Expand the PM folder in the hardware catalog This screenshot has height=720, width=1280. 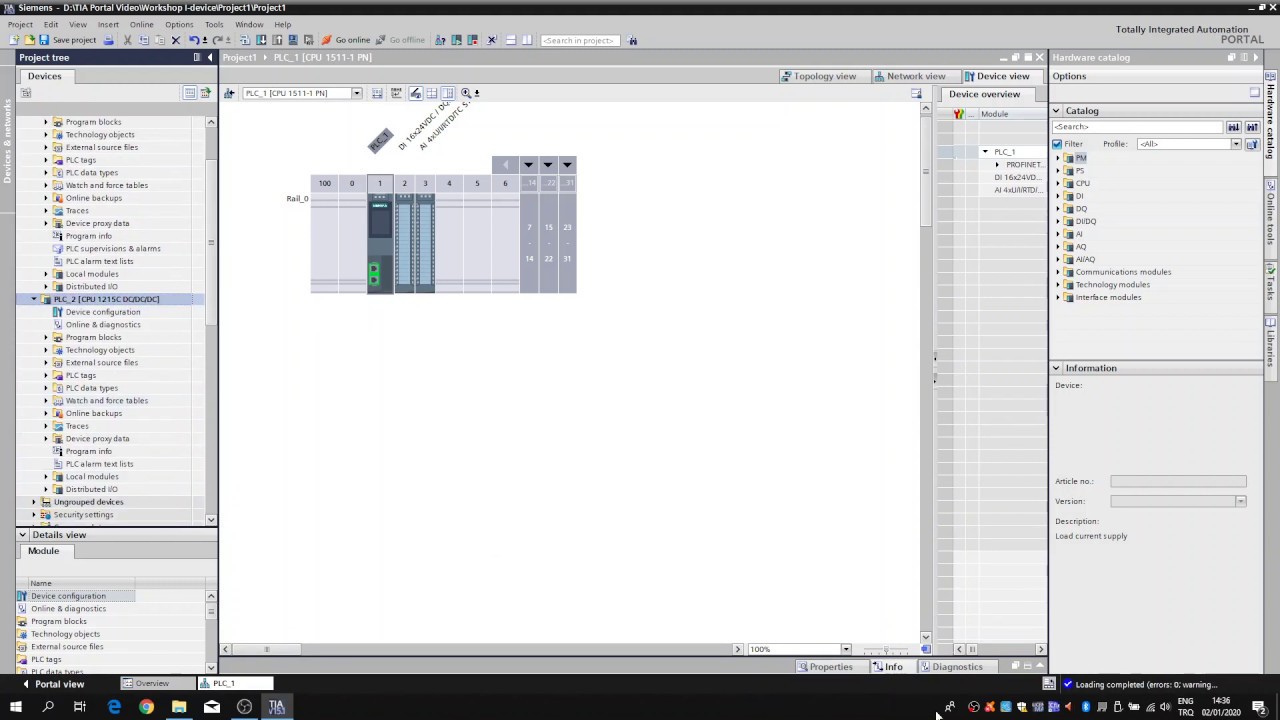1058,158
